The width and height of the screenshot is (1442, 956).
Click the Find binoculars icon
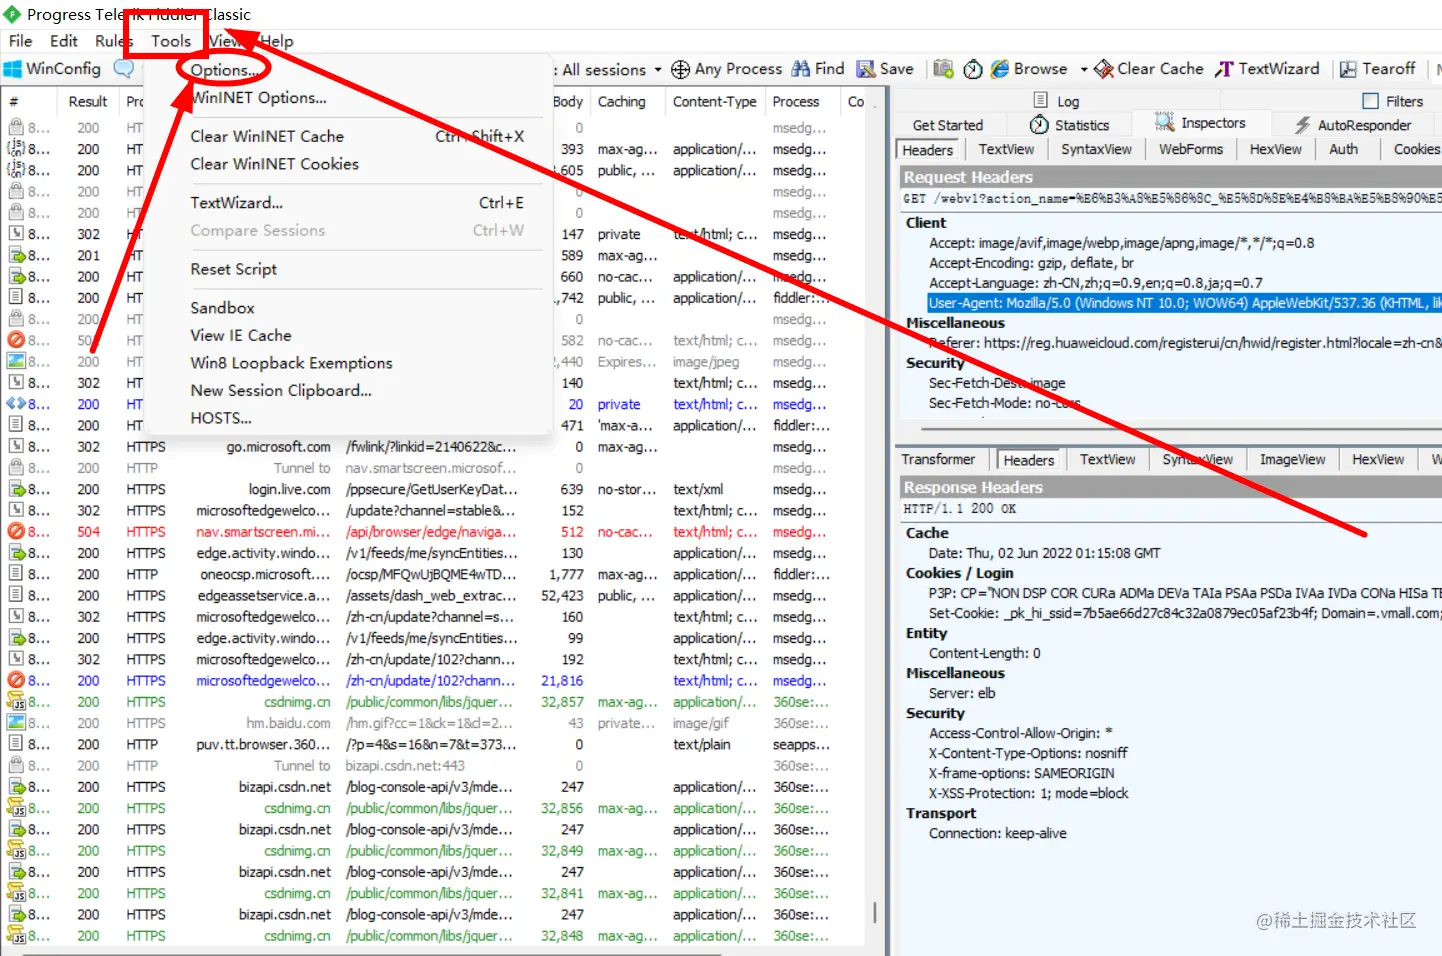801,69
